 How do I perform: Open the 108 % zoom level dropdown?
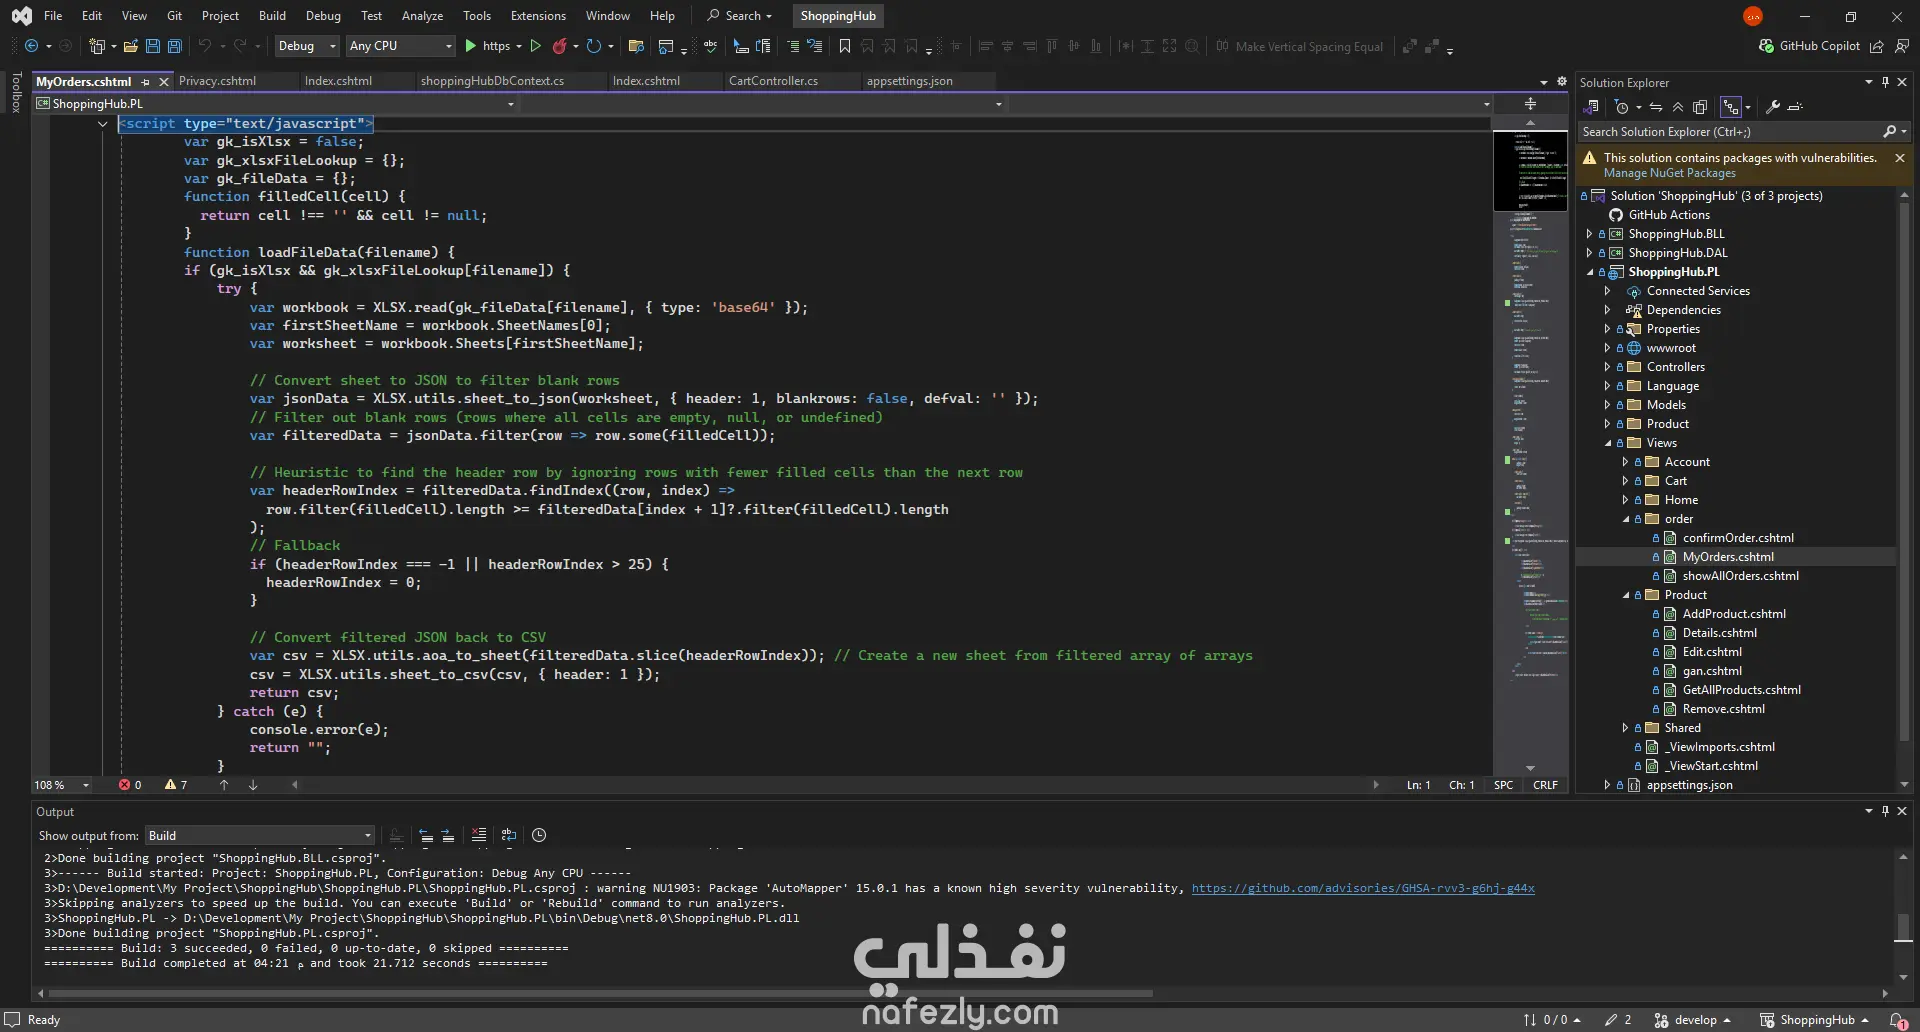62,785
